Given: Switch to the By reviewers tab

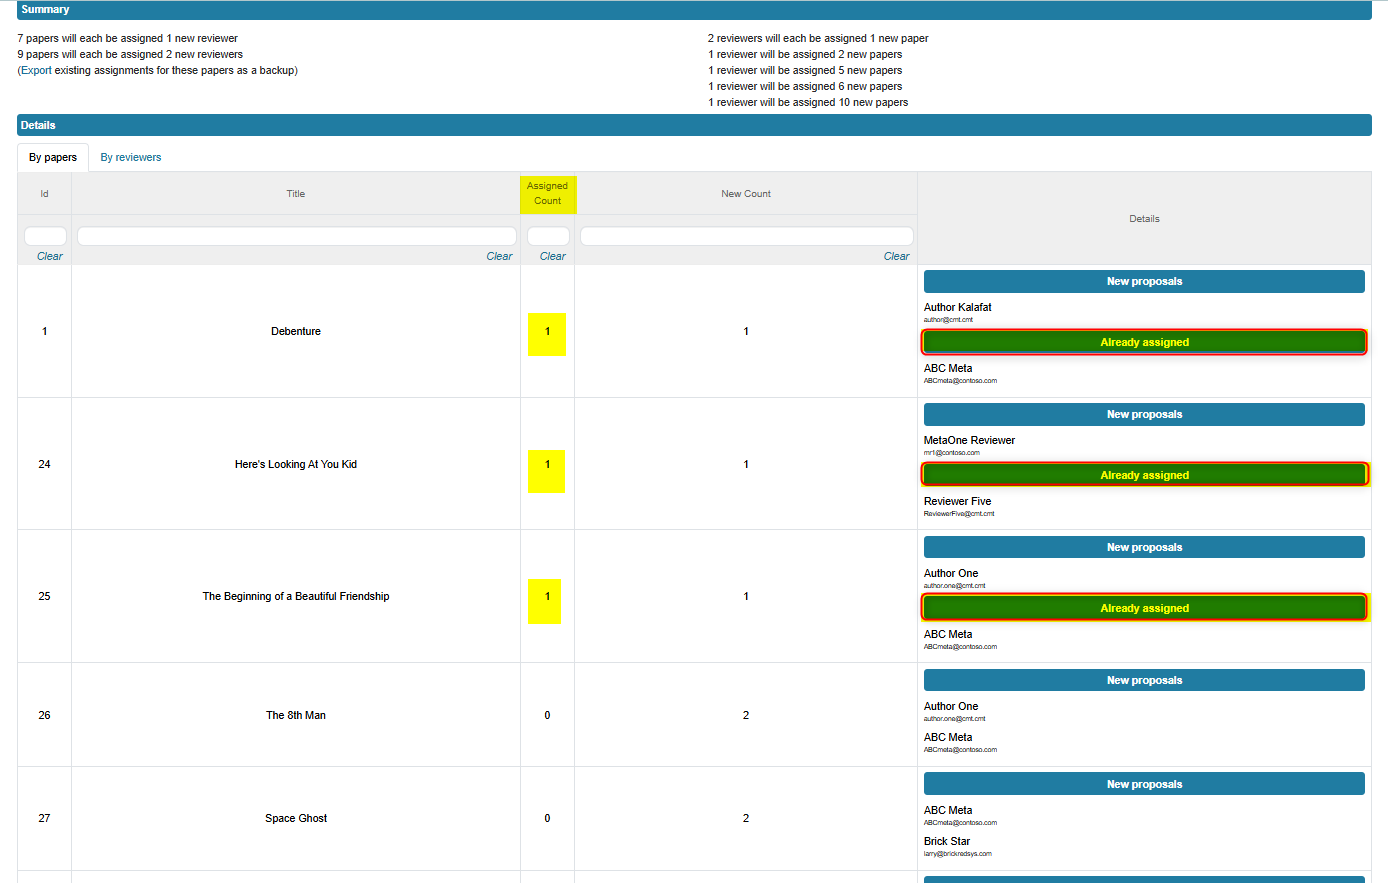Looking at the screenshot, I should click(130, 157).
